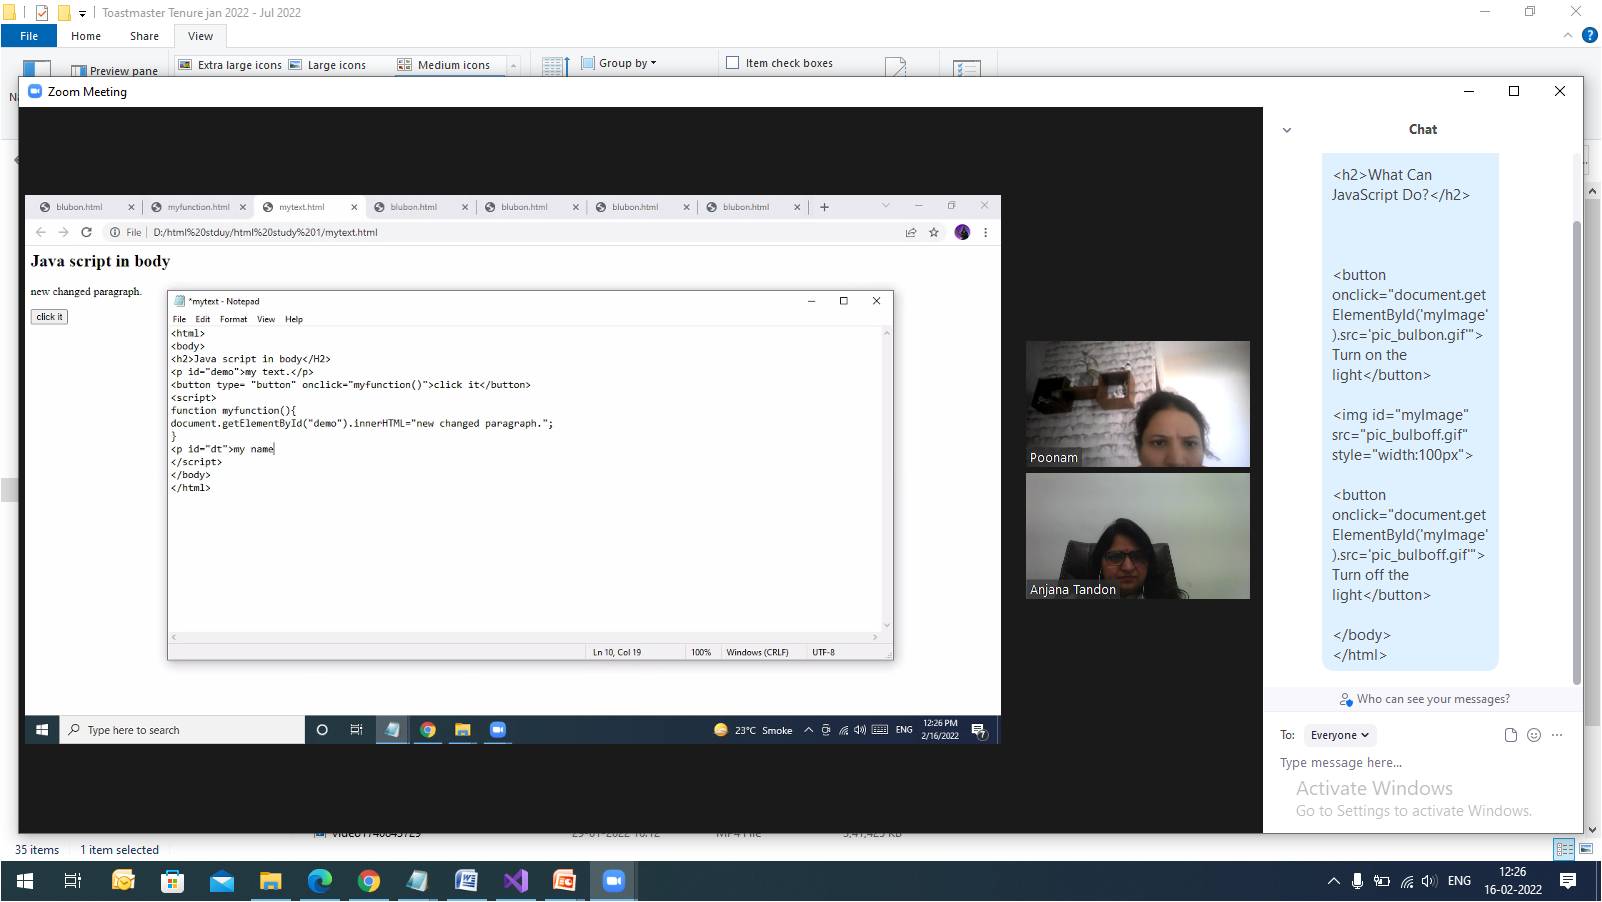The height and width of the screenshot is (902, 1602).
Task: Click the shared screen 'click it' button
Action: [x=49, y=317]
